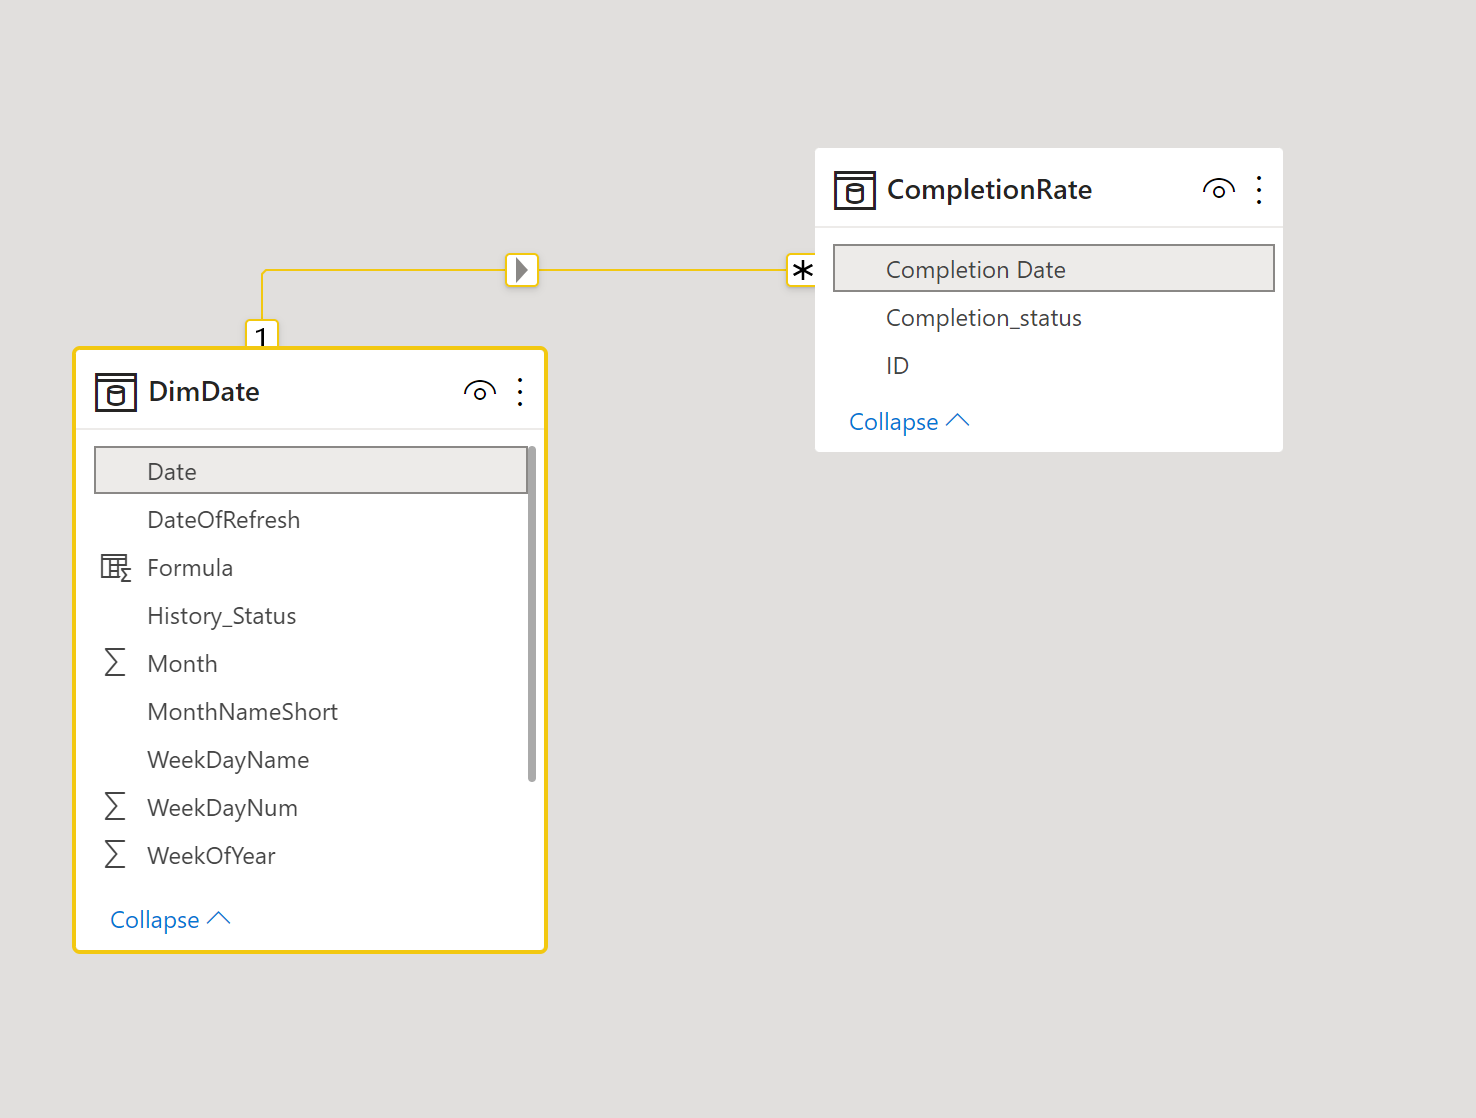This screenshot has height=1118, width=1476.
Task: Select the WeekDayName field
Action: (228, 760)
